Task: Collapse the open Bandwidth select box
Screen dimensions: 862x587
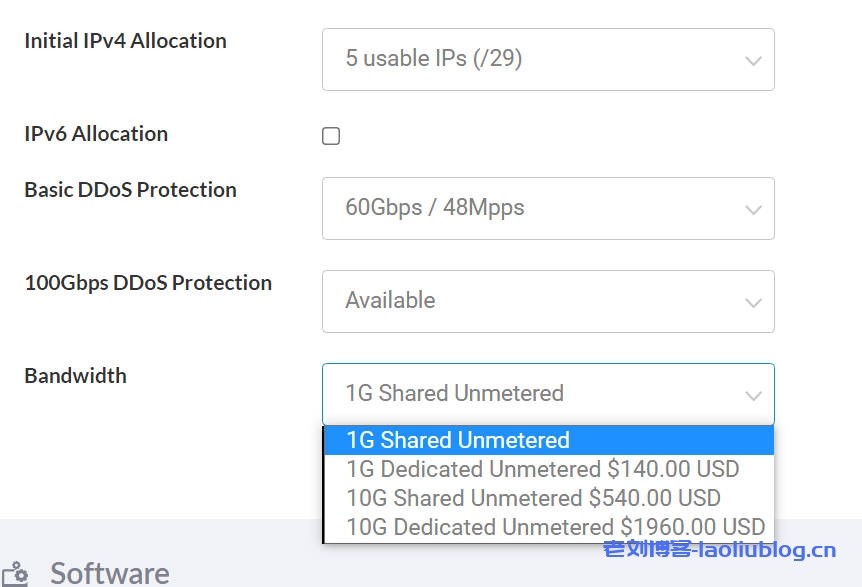Action: pyautogui.click(x=547, y=394)
